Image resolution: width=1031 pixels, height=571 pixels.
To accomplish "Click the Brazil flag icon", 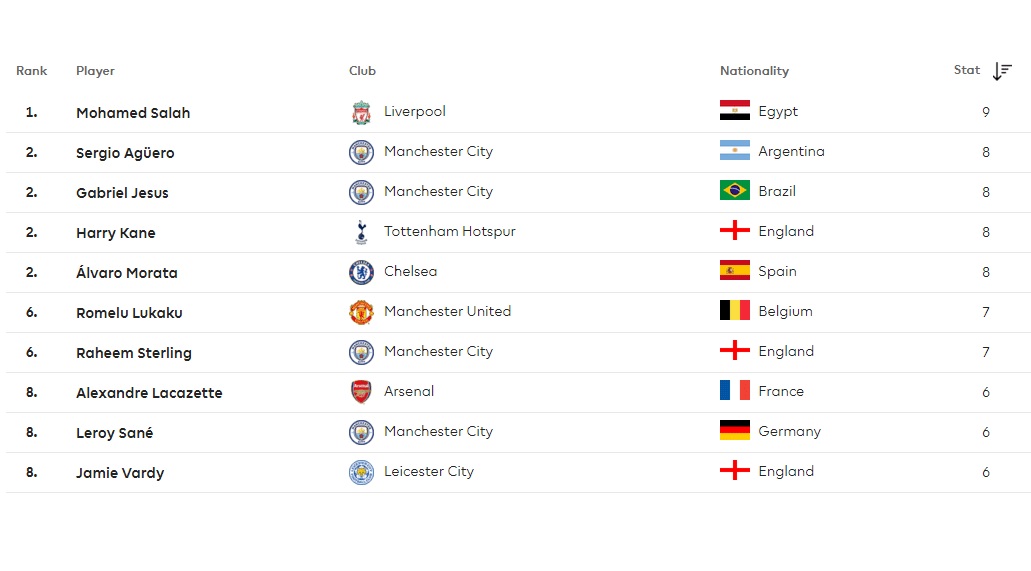I will [735, 191].
